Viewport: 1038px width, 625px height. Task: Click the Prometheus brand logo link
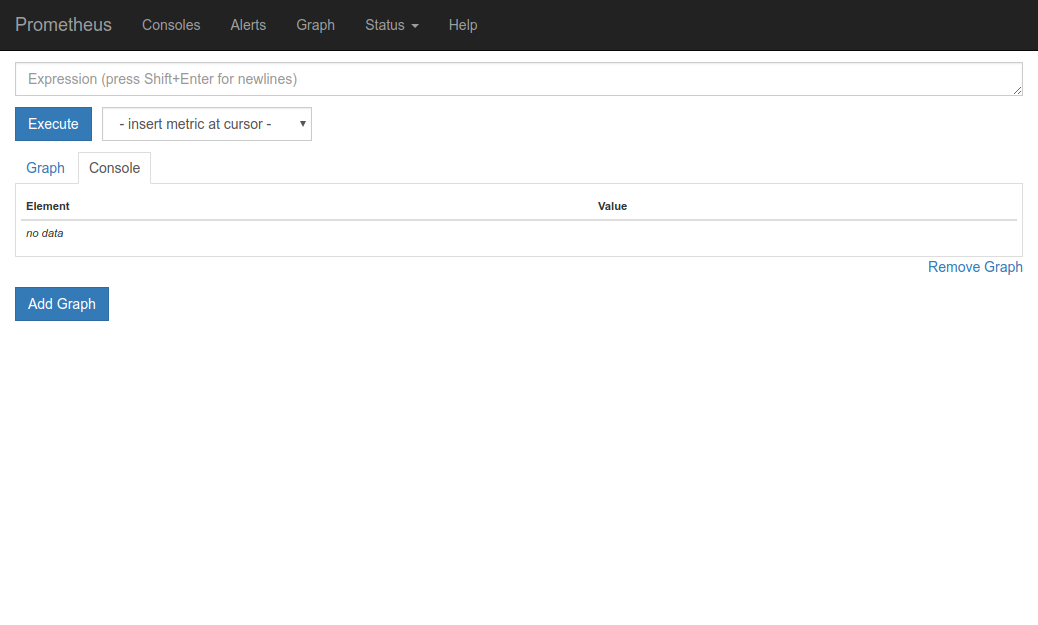[x=63, y=25]
